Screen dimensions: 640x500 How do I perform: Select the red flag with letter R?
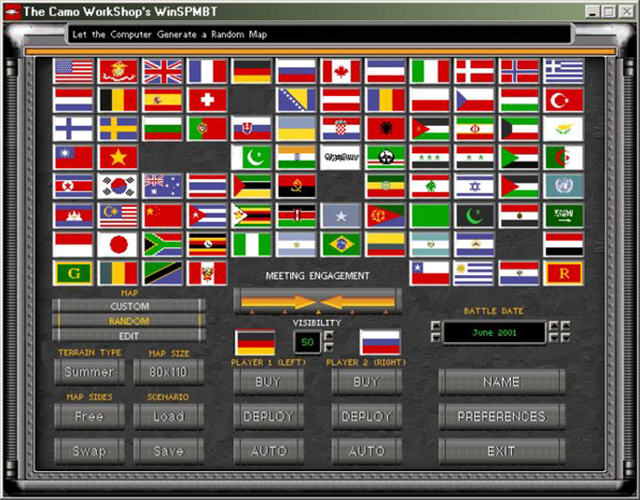(x=563, y=273)
